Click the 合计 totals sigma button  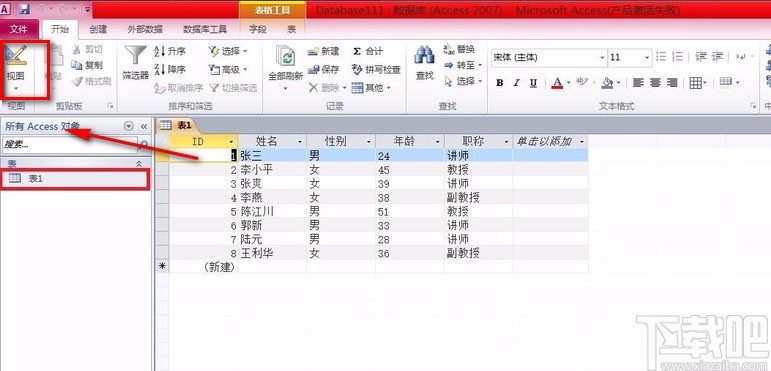(x=368, y=51)
